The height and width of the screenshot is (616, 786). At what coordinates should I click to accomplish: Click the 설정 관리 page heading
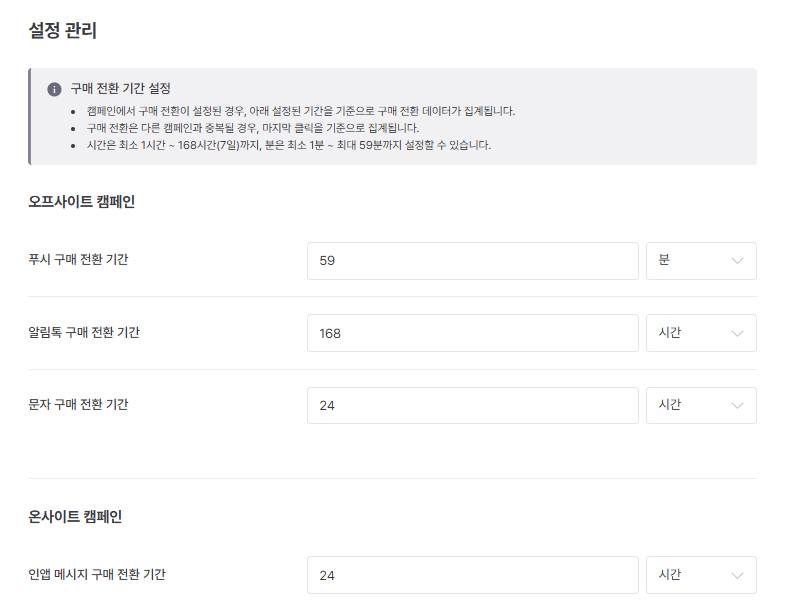pyautogui.click(x=63, y=31)
